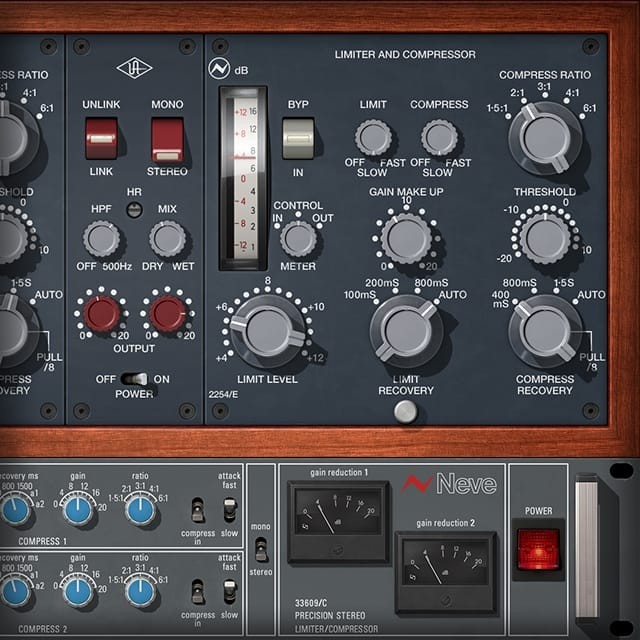Toggle the MONO/STEREO red switch

167,139
